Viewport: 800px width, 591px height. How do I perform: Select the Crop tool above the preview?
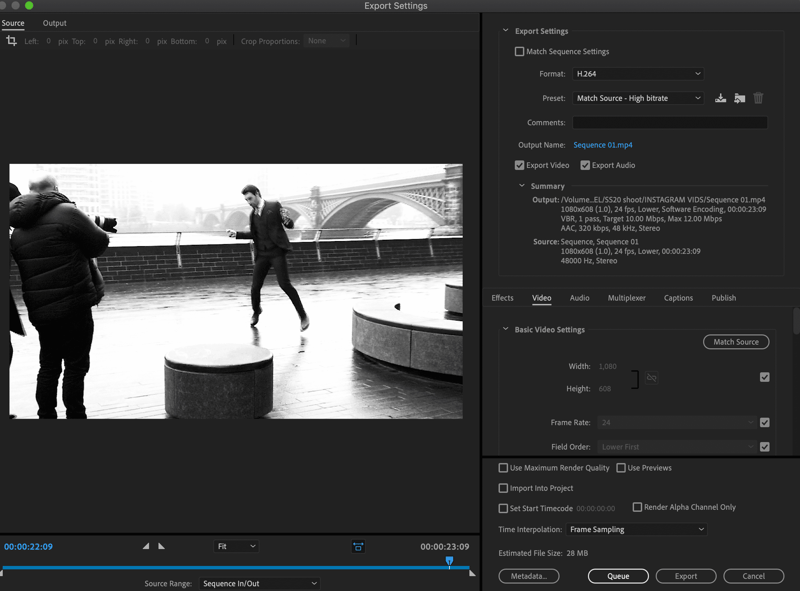tap(12, 41)
